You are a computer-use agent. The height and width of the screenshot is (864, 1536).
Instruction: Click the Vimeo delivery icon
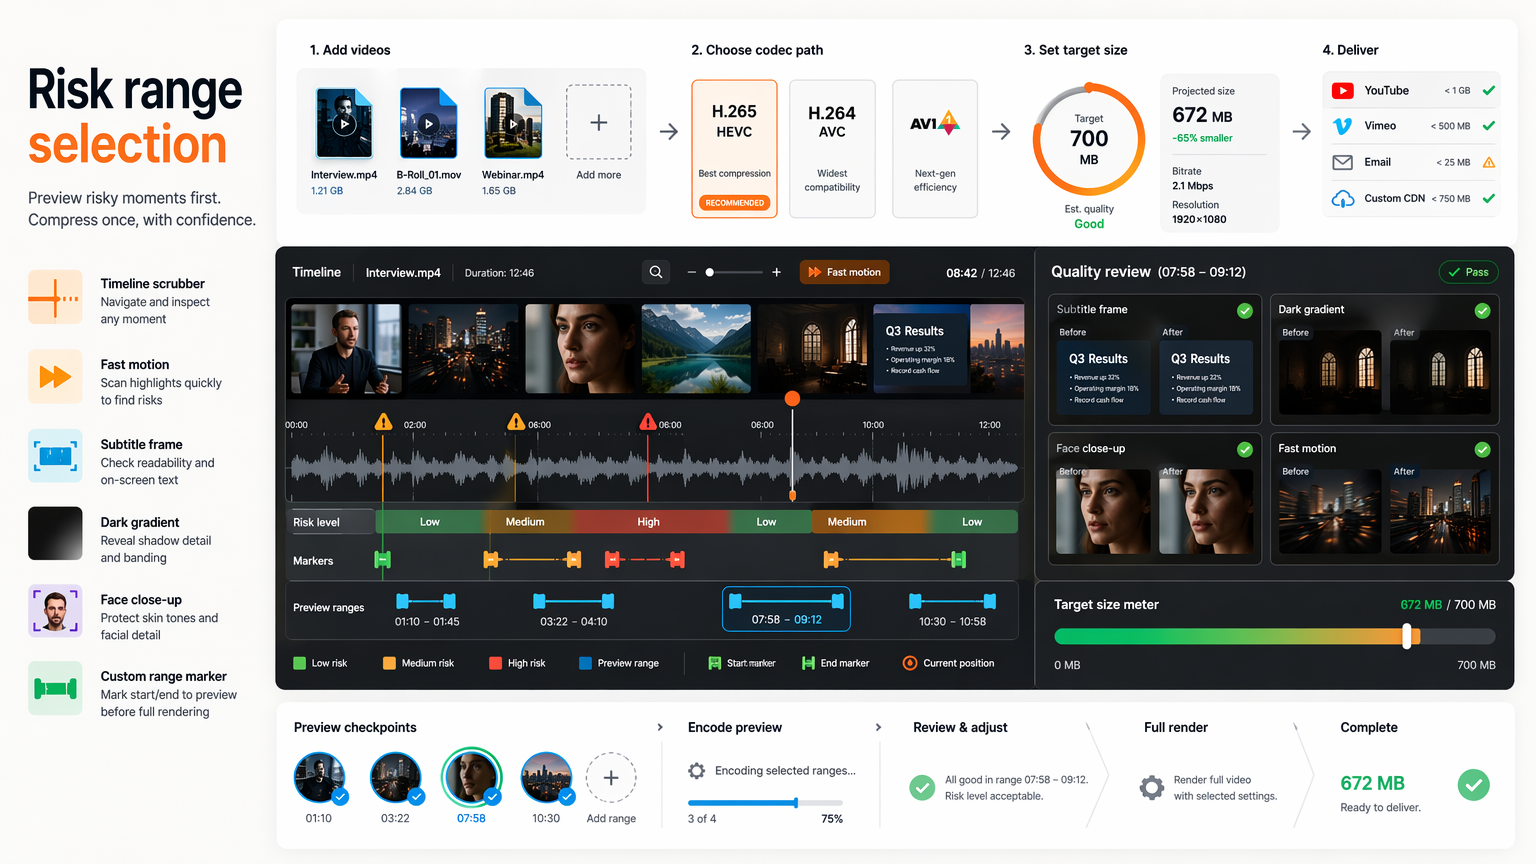[x=1343, y=126]
